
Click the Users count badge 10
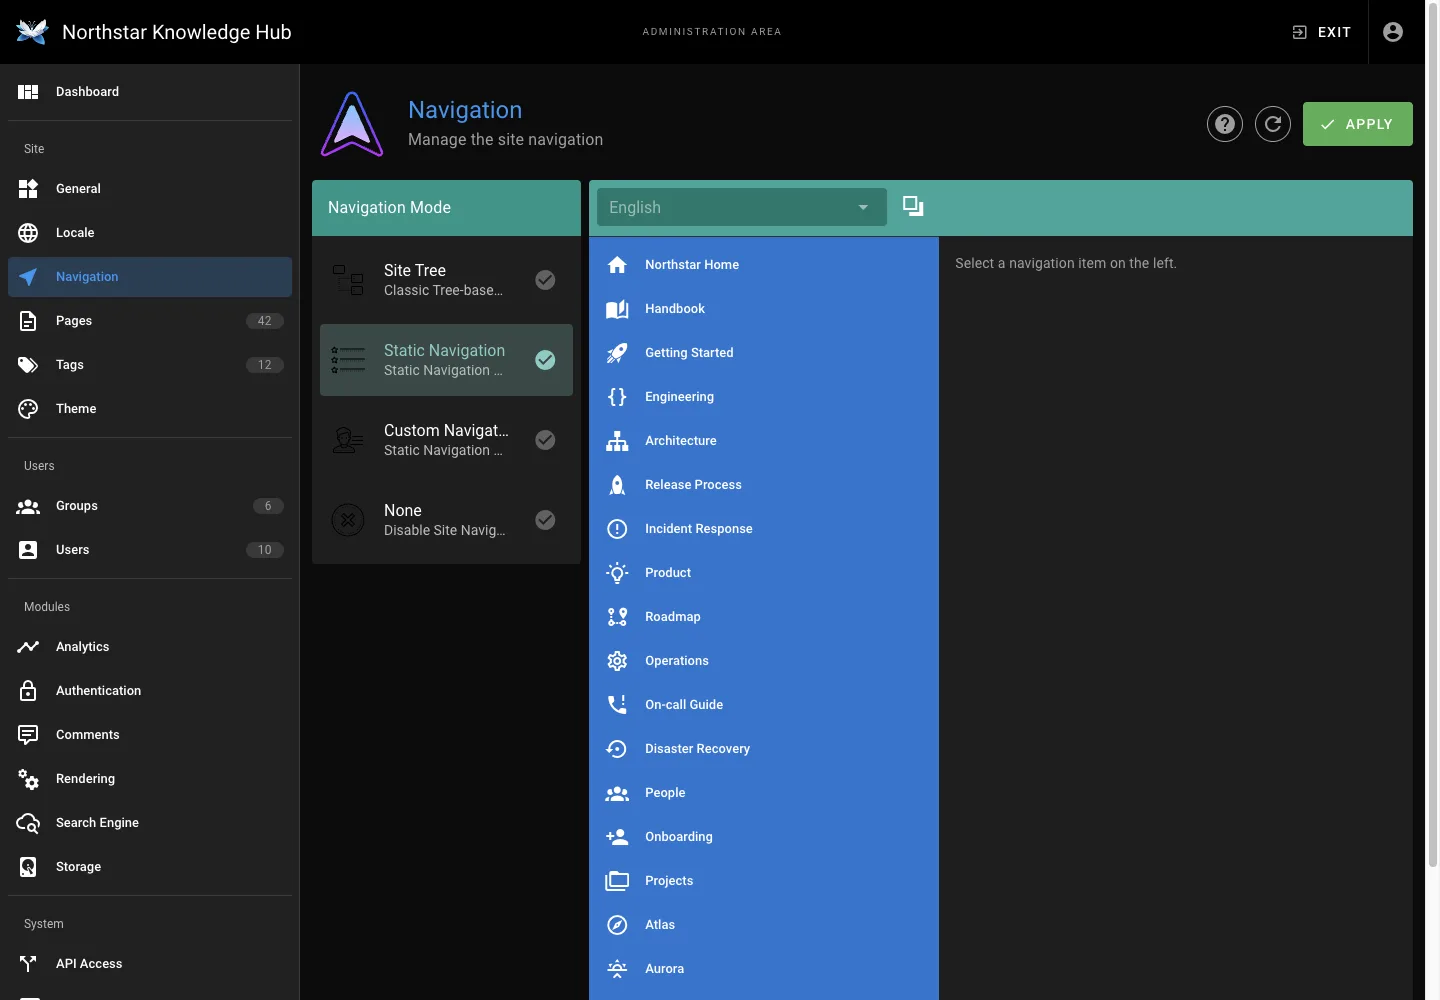tap(265, 550)
